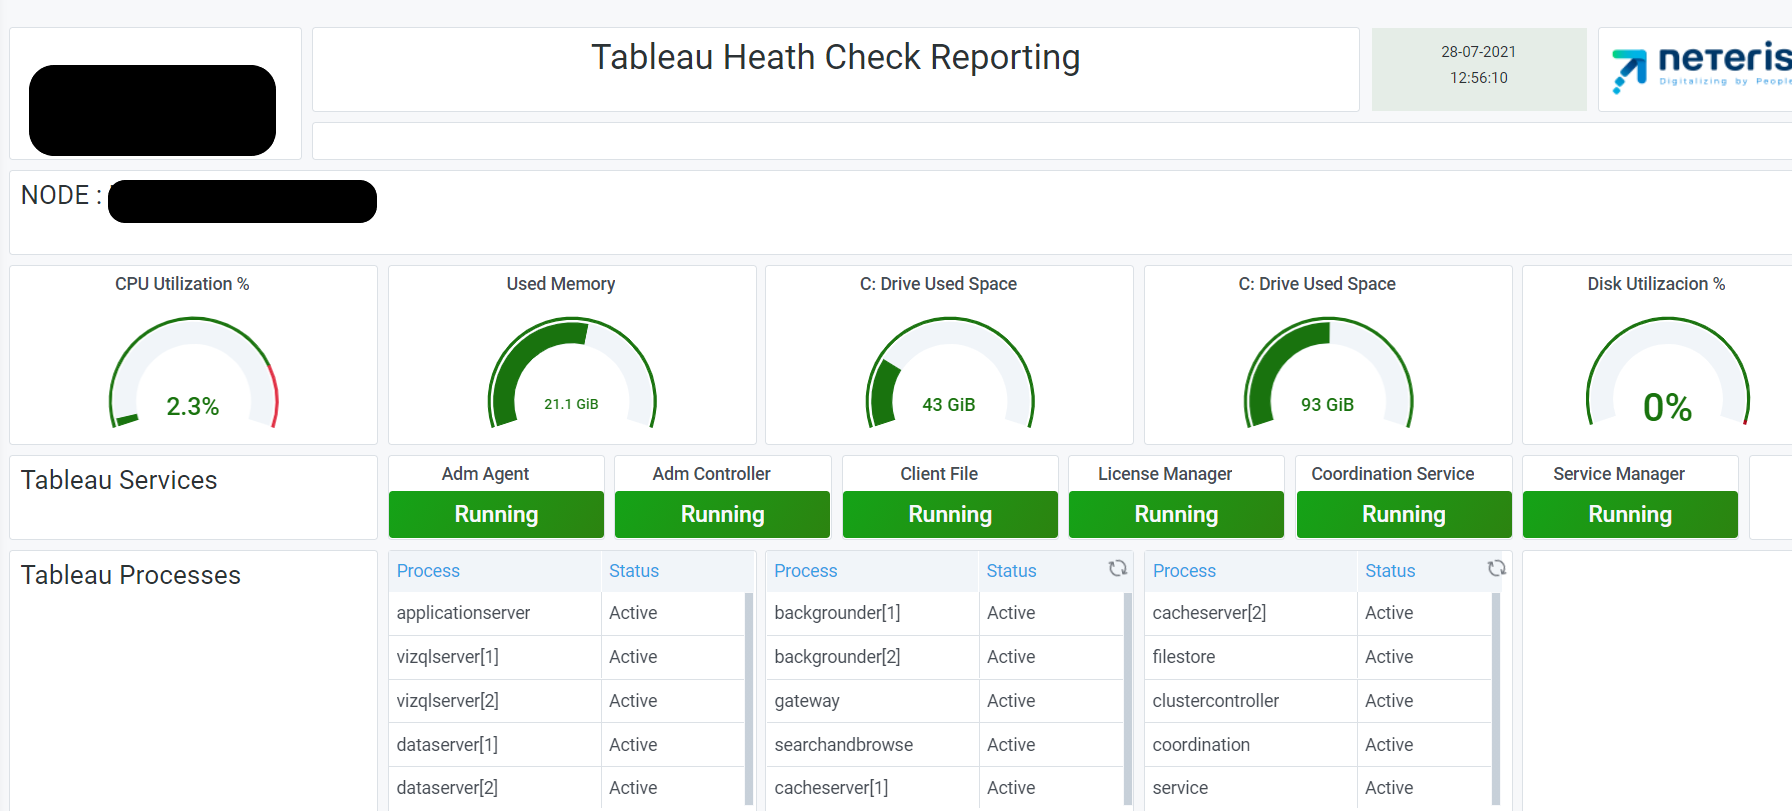Click the Active status of filestore
The height and width of the screenshot is (811, 1792).
[1389, 657]
